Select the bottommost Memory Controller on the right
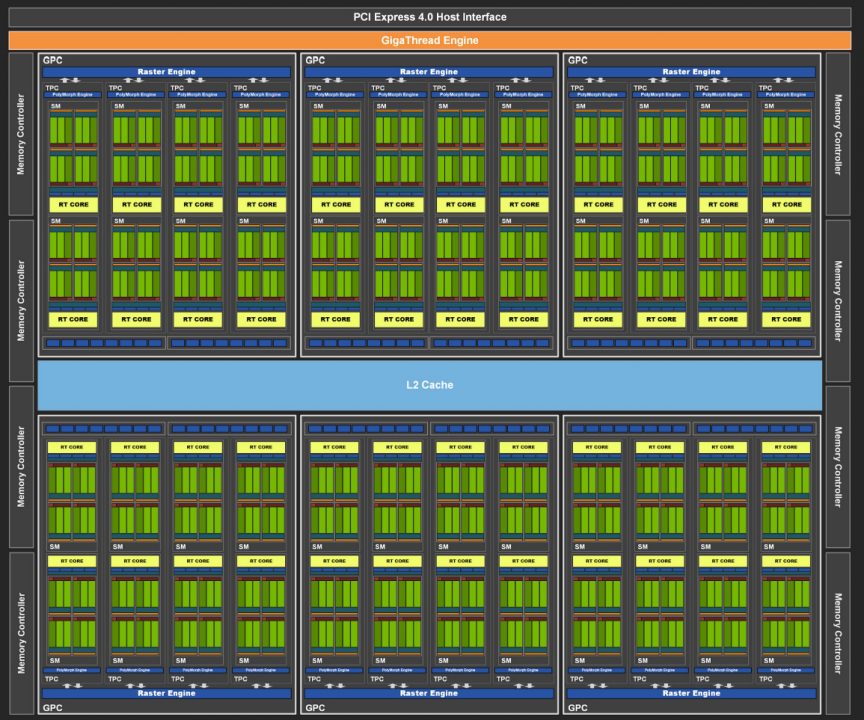 839,633
